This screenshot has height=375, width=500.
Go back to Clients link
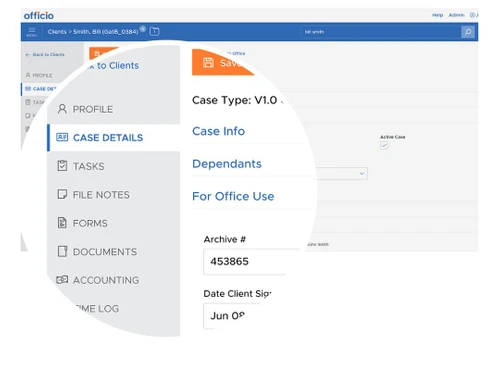click(x=45, y=54)
